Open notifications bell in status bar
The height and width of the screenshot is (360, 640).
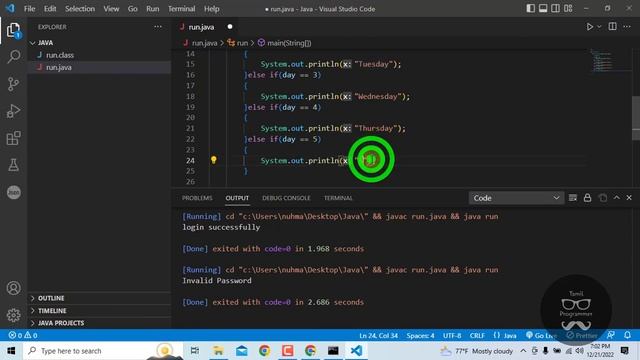click(x=627, y=335)
